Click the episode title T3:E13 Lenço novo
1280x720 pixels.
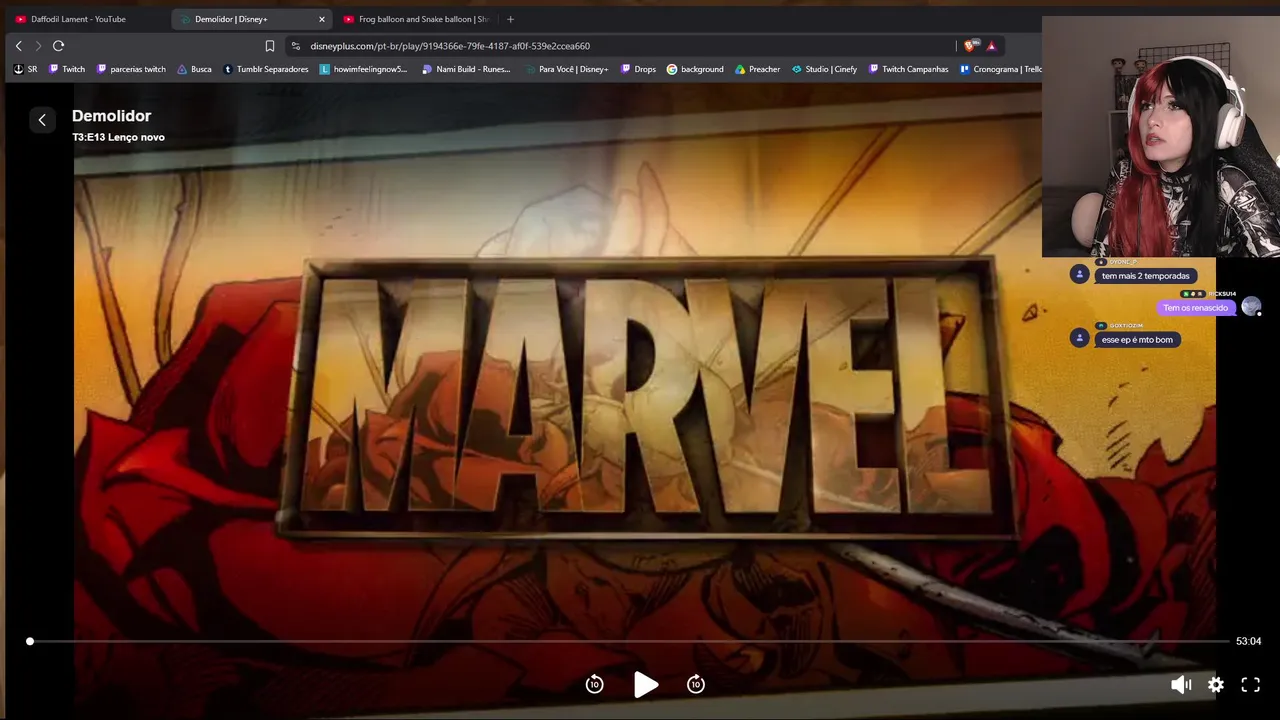click(x=118, y=137)
